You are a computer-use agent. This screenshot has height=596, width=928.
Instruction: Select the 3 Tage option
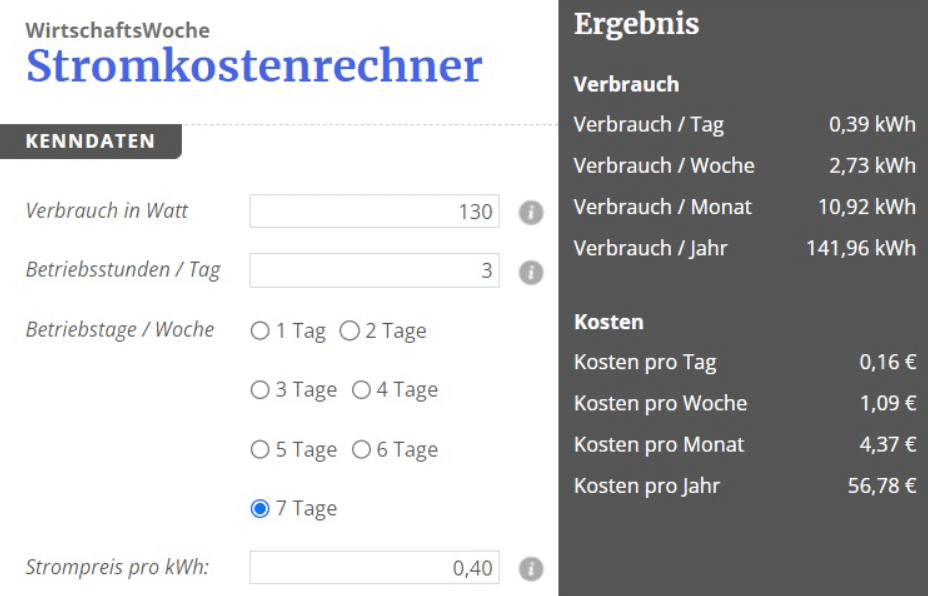[x=260, y=389]
